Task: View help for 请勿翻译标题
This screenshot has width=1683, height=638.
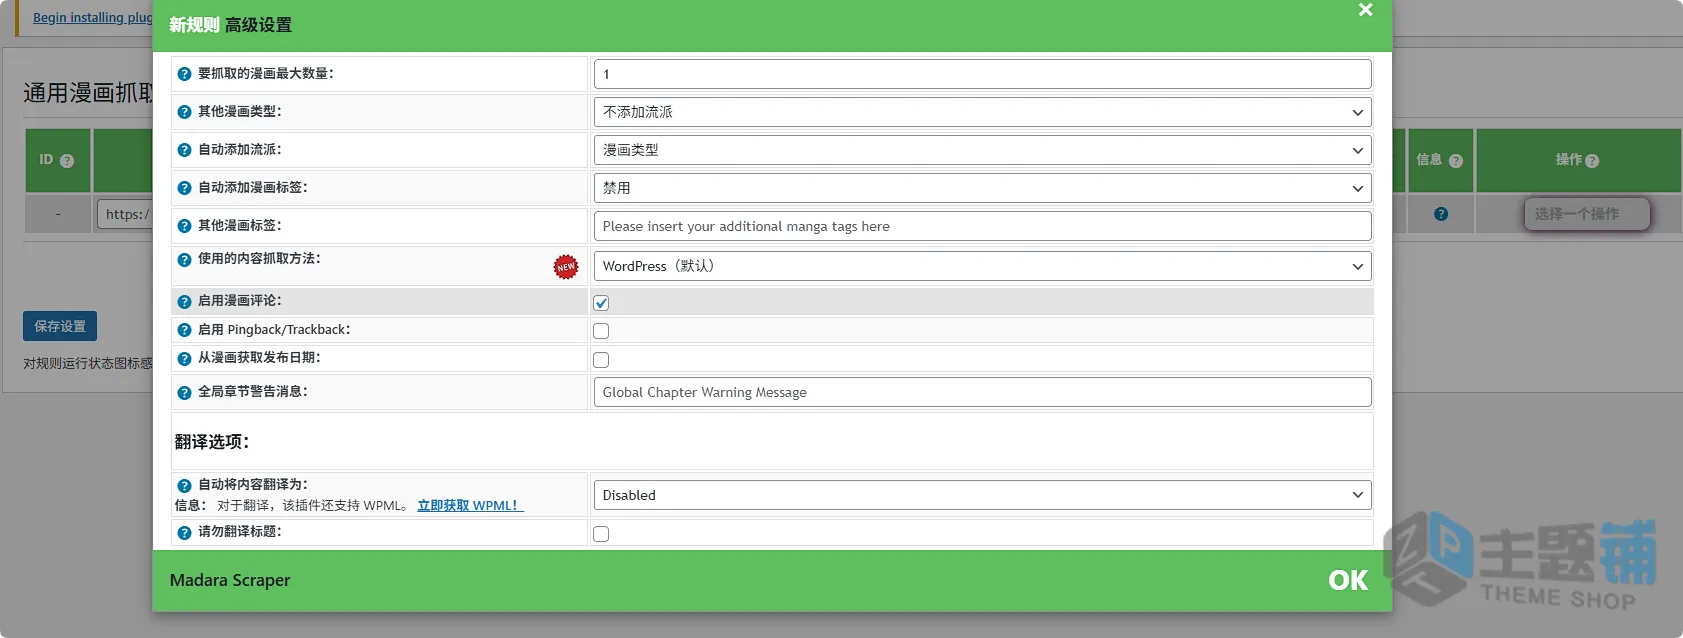Action: [x=184, y=532]
